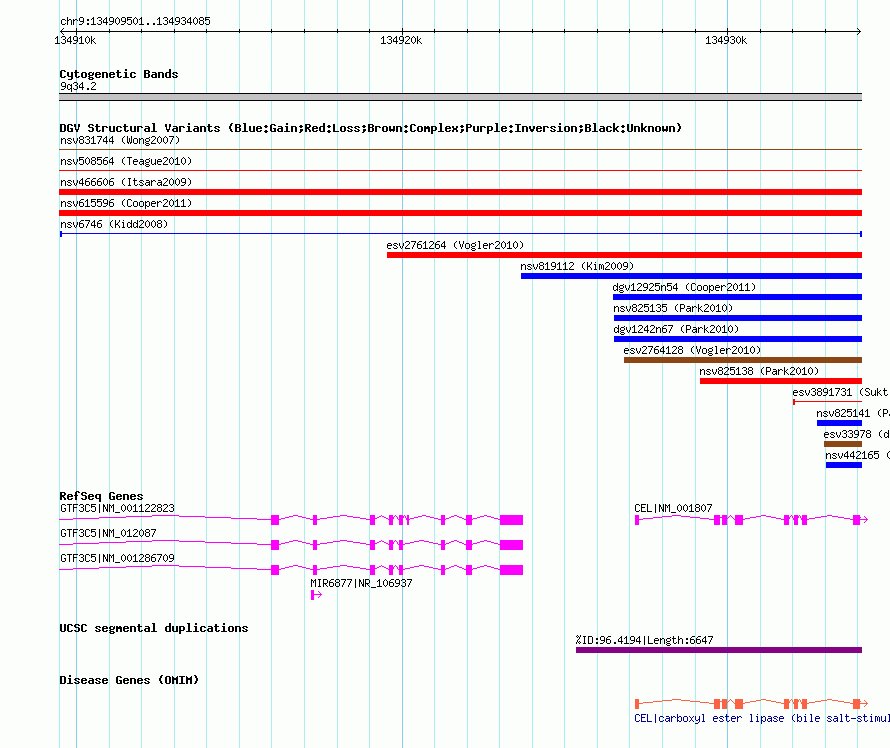The width and height of the screenshot is (890, 748).
Task: Open the RefSeq Genes track title
Action: click(x=101, y=496)
